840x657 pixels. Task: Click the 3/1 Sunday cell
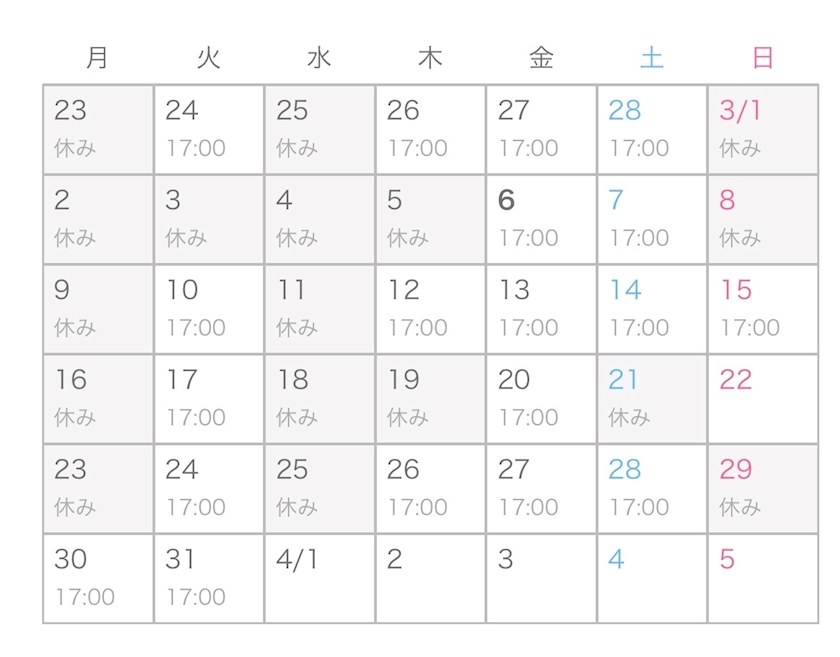point(762,129)
